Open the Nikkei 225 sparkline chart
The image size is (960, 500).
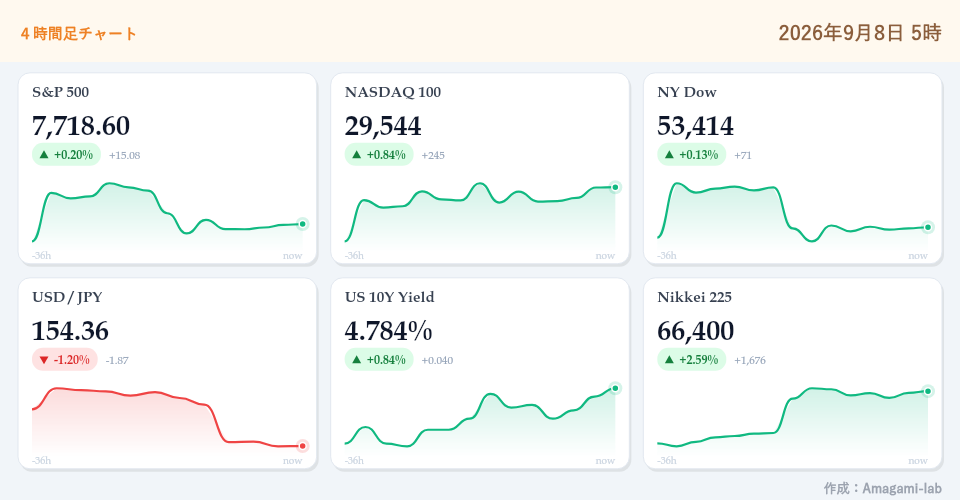[x=793, y=420]
